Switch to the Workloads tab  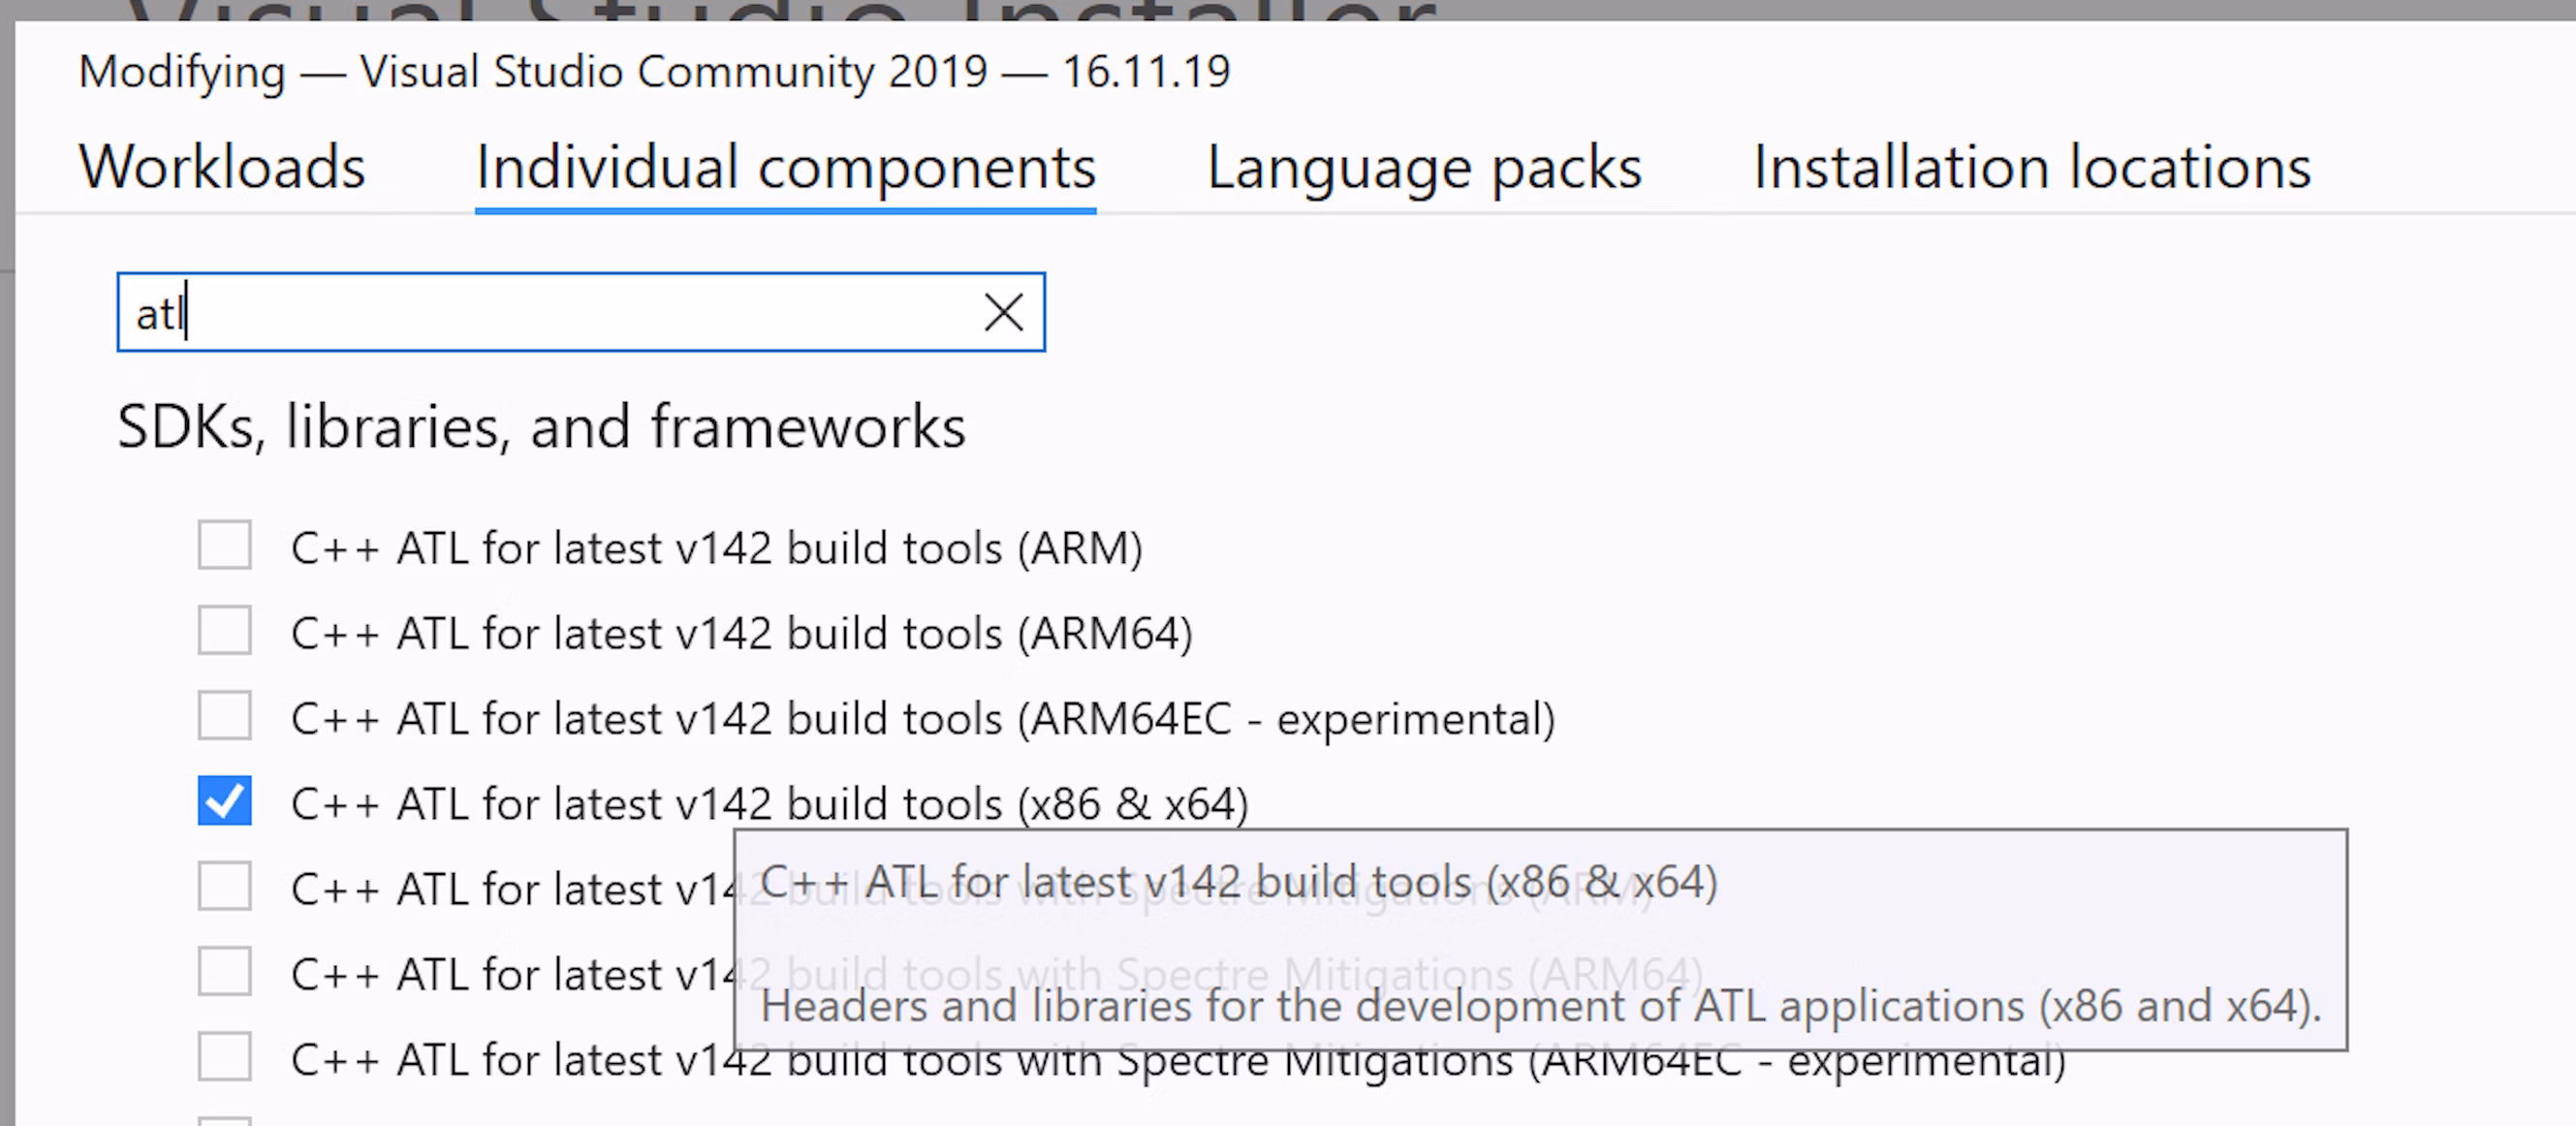click(x=222, y=166)
